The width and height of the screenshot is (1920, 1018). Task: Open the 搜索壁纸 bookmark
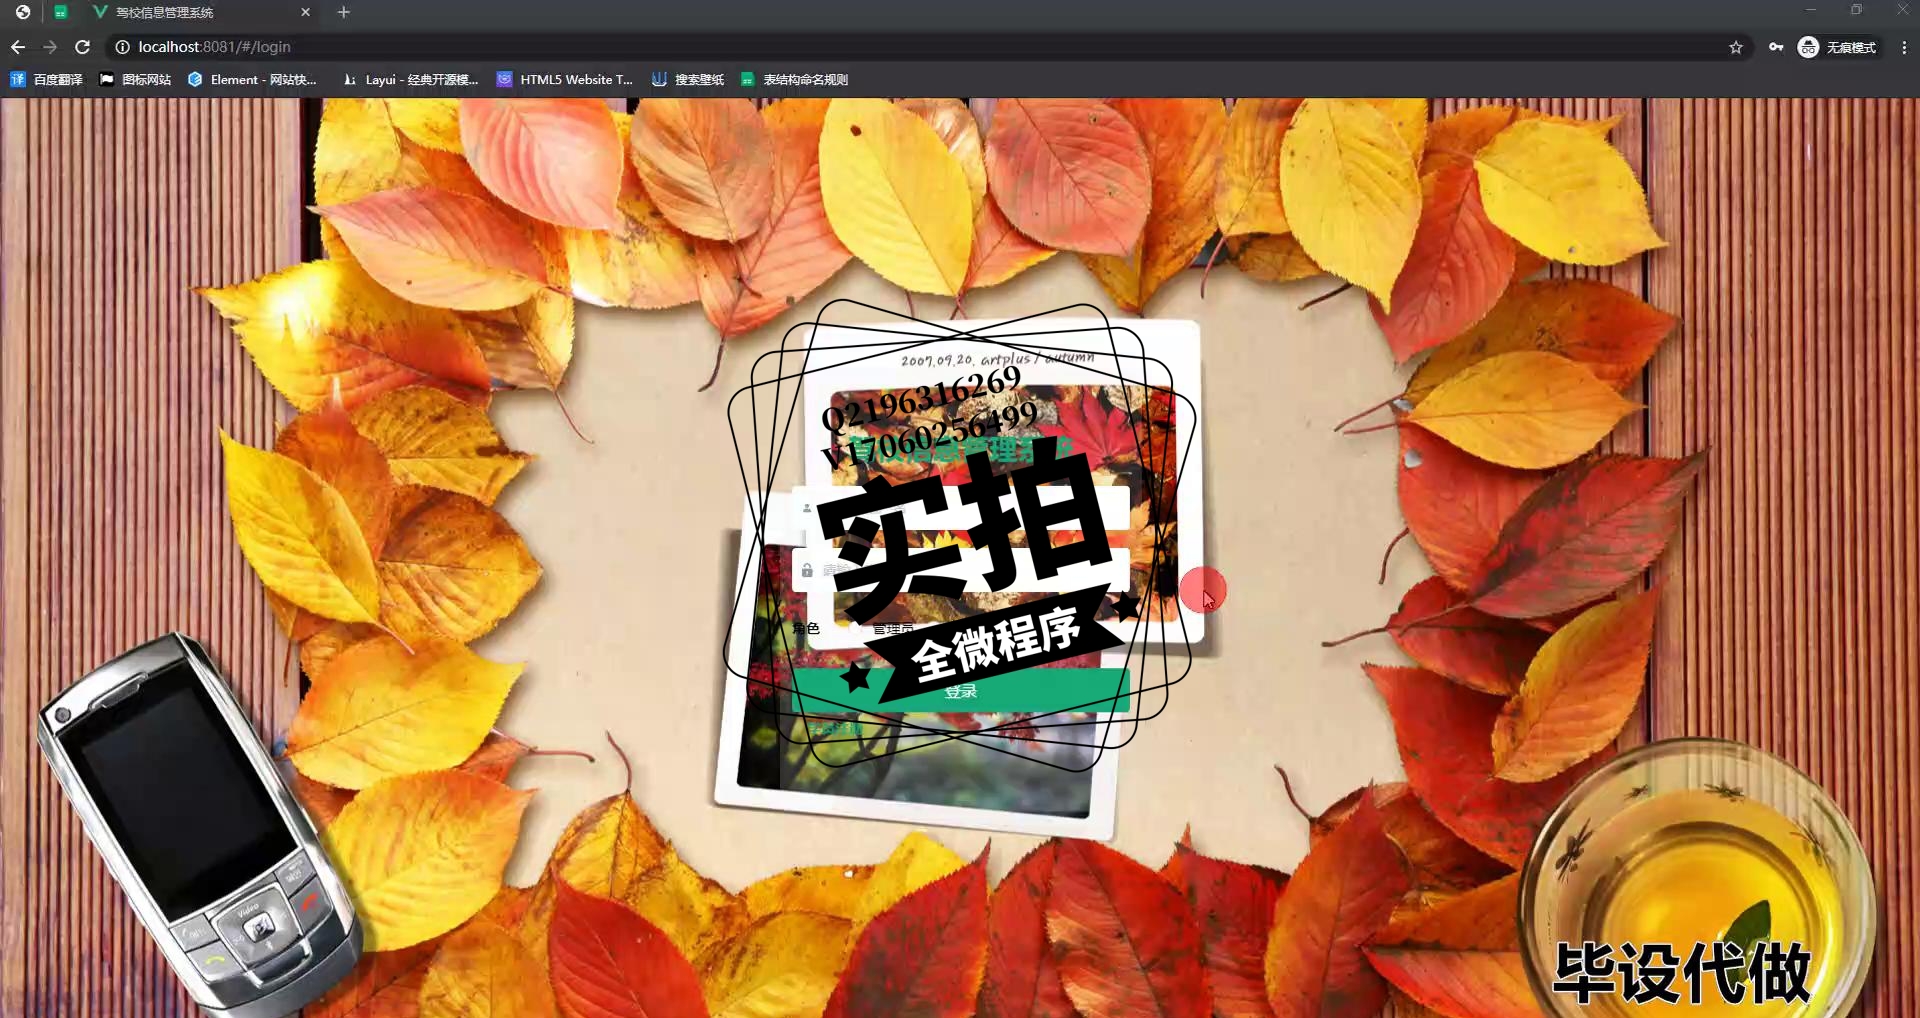(688, 79)
